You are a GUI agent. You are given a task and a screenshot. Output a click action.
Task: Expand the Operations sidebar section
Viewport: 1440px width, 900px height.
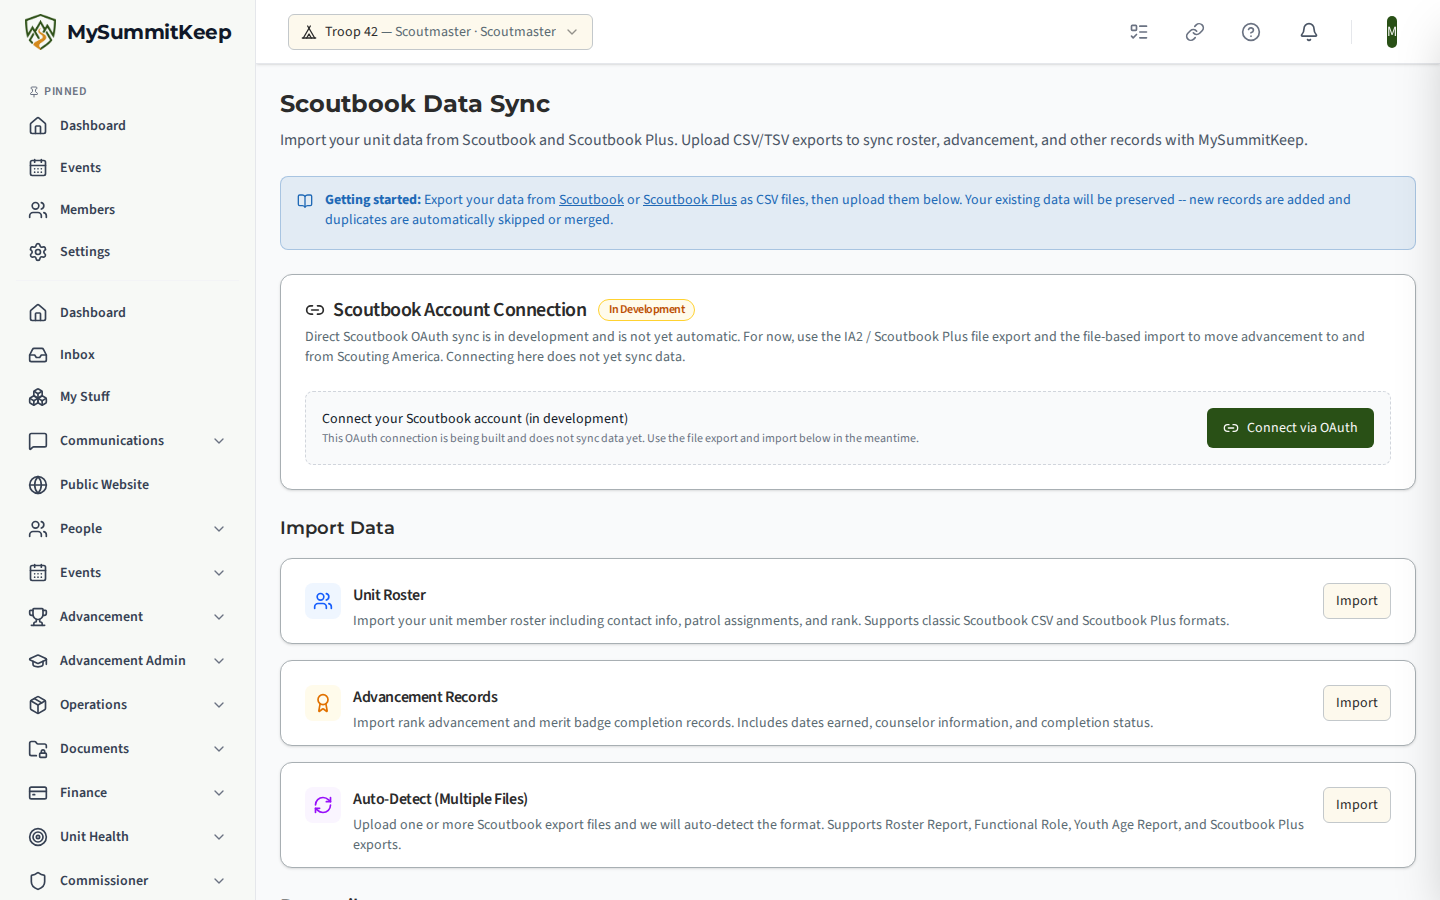coord(128,705)
